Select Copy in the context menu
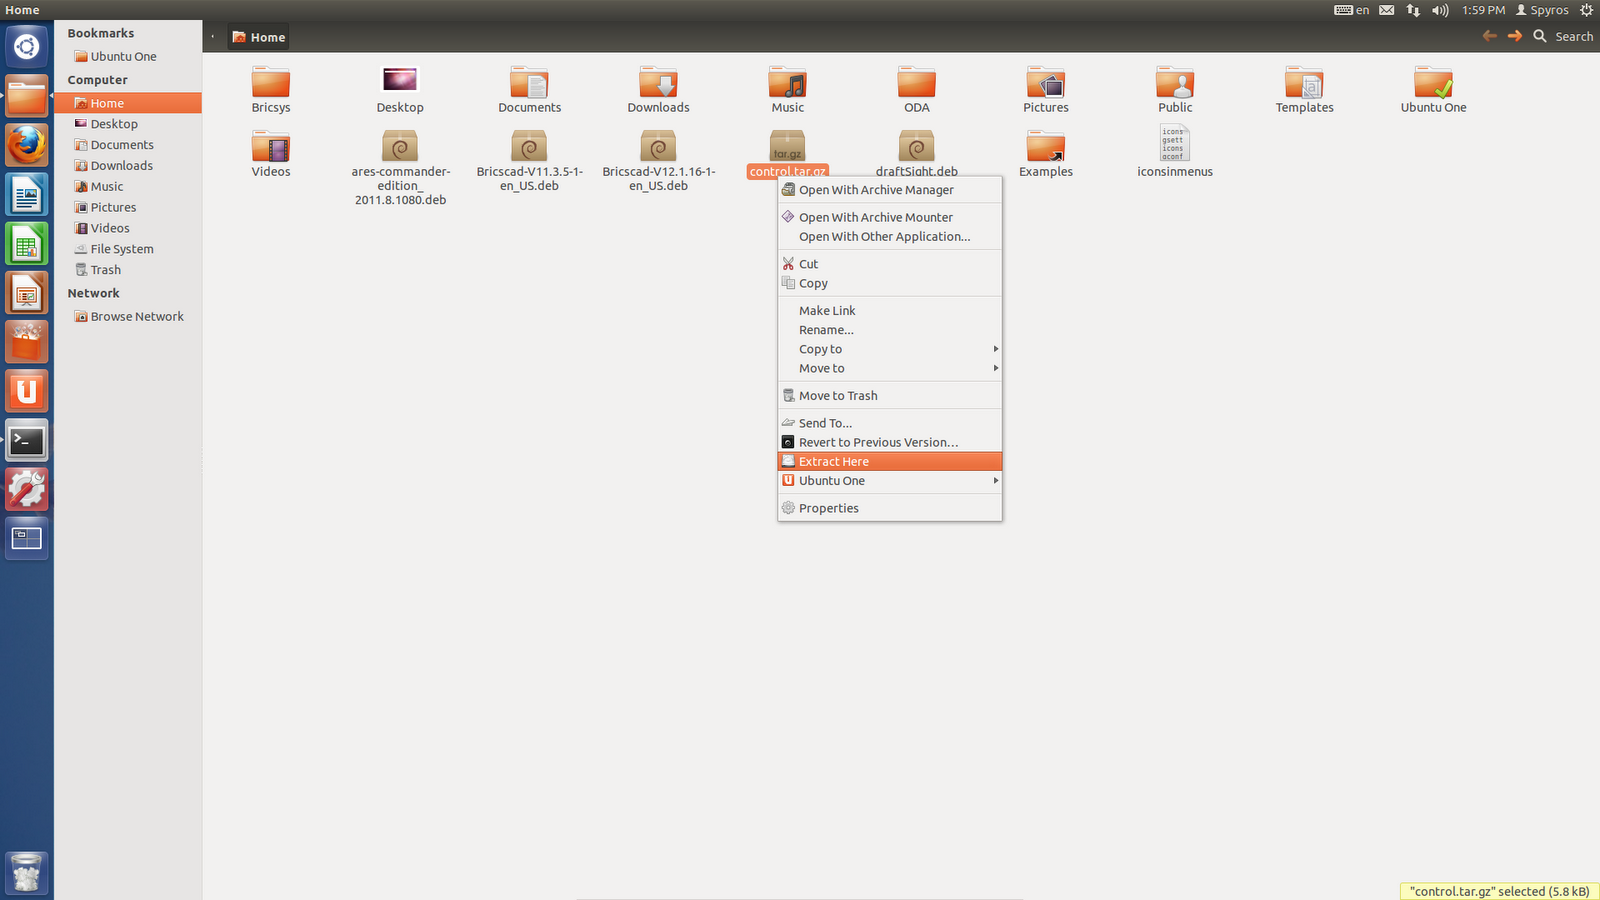1600x900 pixels. click(x=890, y=284)
